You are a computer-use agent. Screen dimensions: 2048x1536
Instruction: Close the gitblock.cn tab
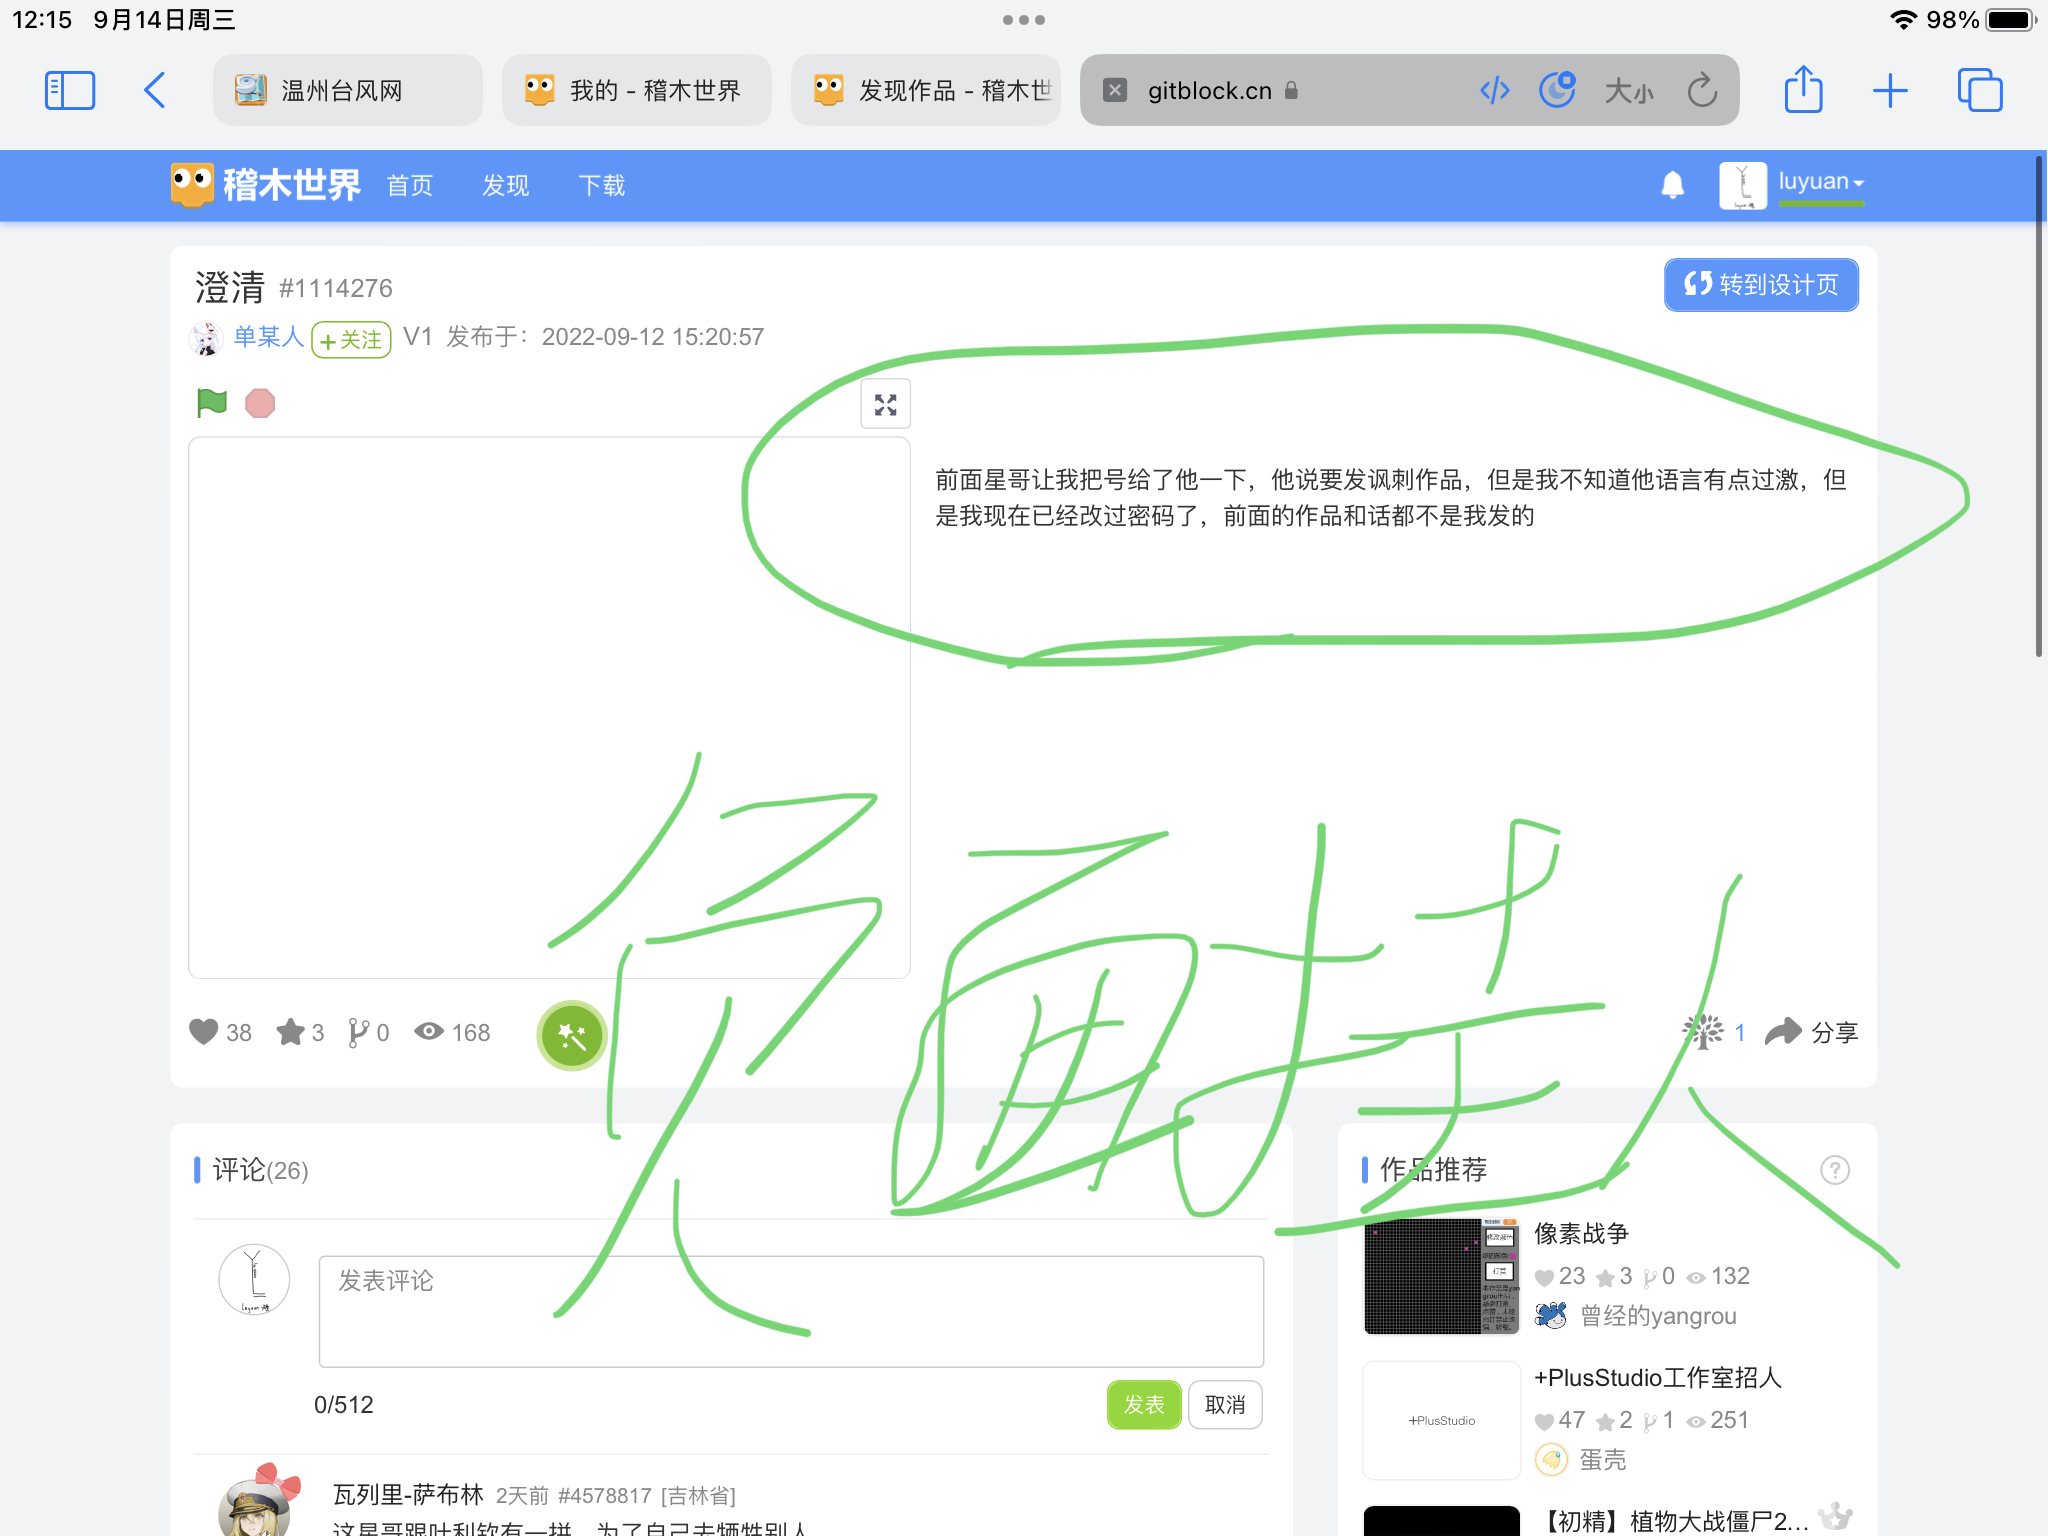point(1115,90)
